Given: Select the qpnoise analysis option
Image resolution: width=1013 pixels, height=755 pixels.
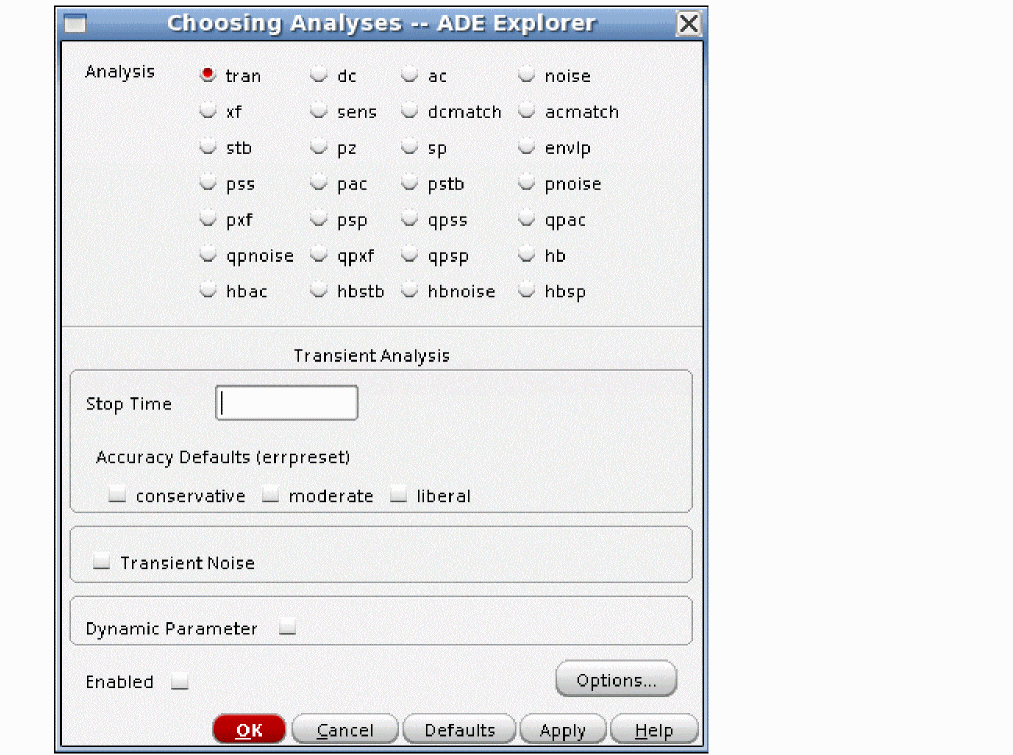Looking at the screenshot, I should tap(207, 255).
